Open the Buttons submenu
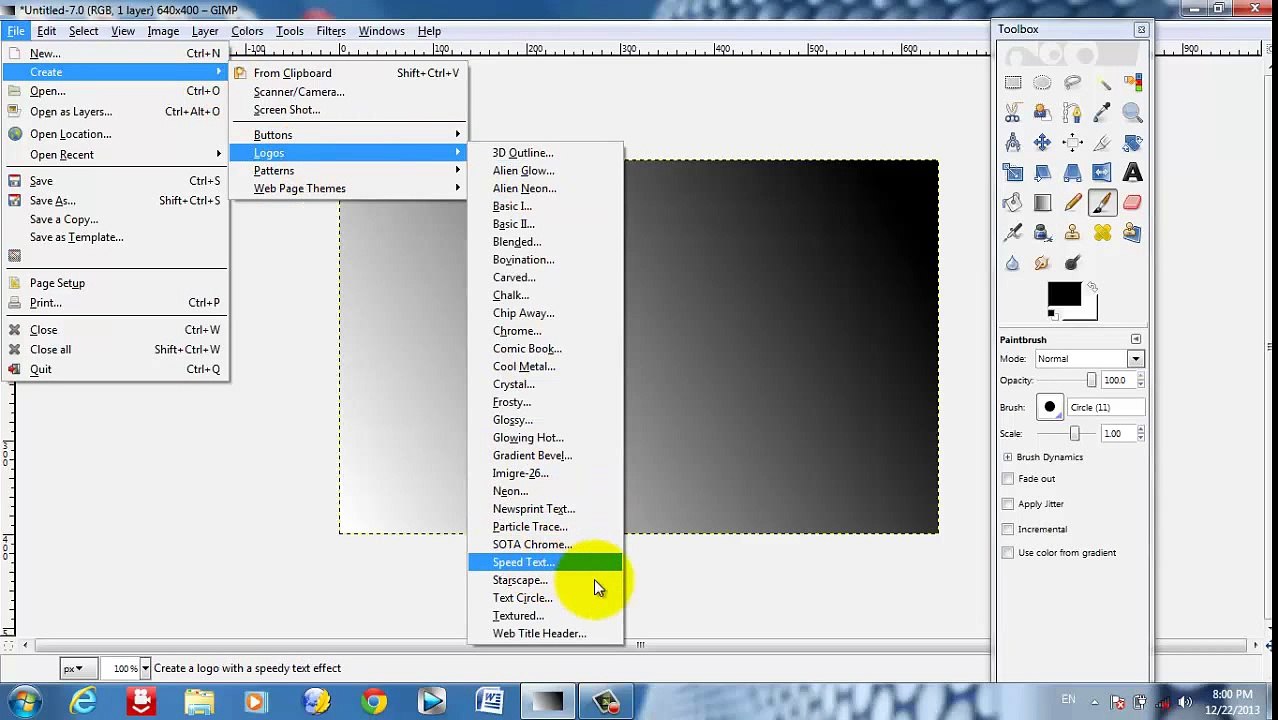Image resolution: width=1278 pixels, height=720 pixels. [348, 135]
